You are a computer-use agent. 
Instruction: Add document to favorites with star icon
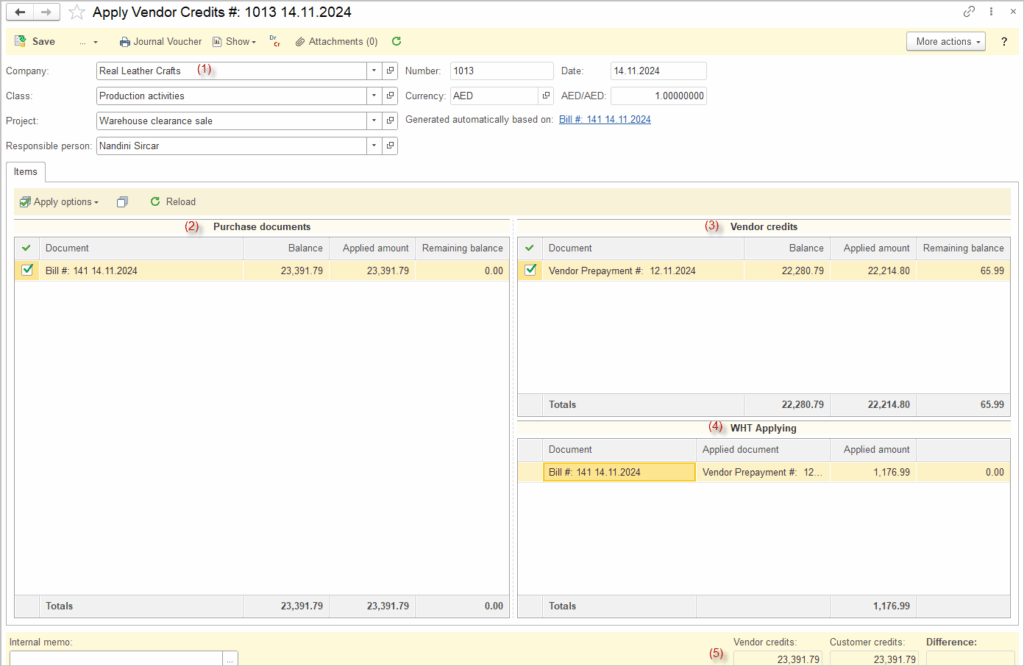coord(76,13)
